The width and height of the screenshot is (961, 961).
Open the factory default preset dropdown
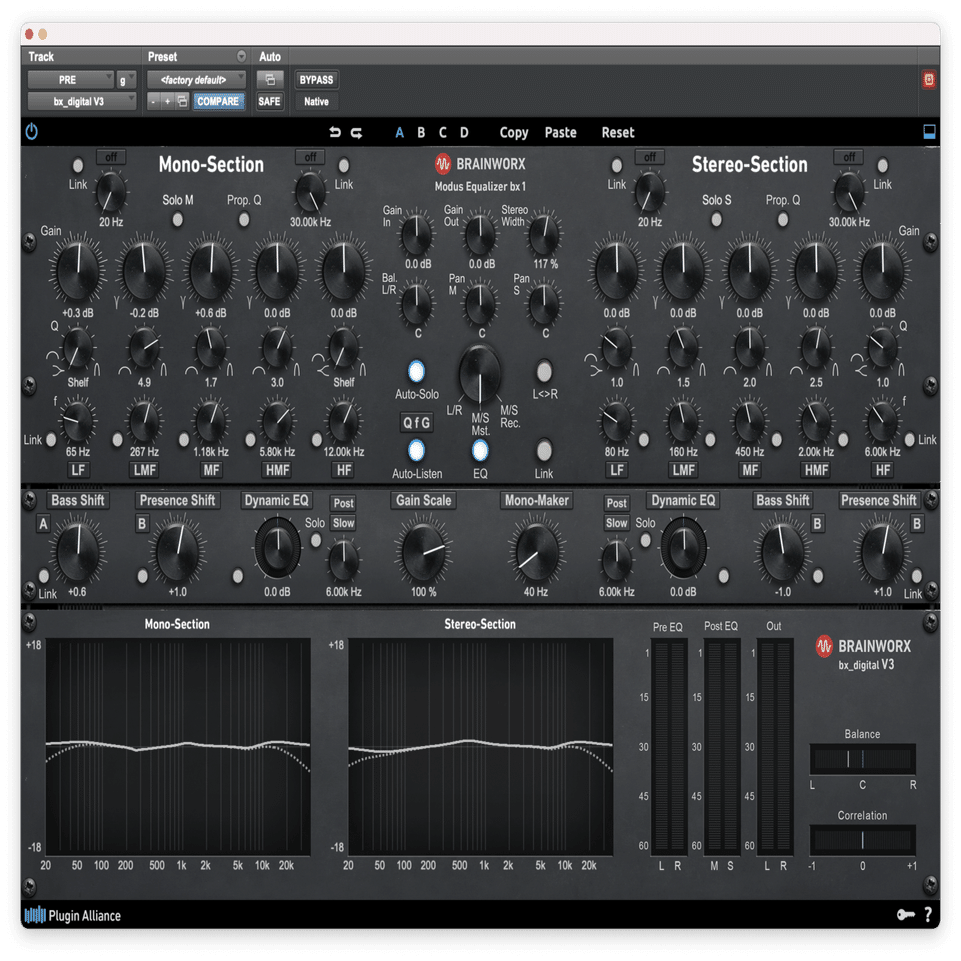coord(196,80)
